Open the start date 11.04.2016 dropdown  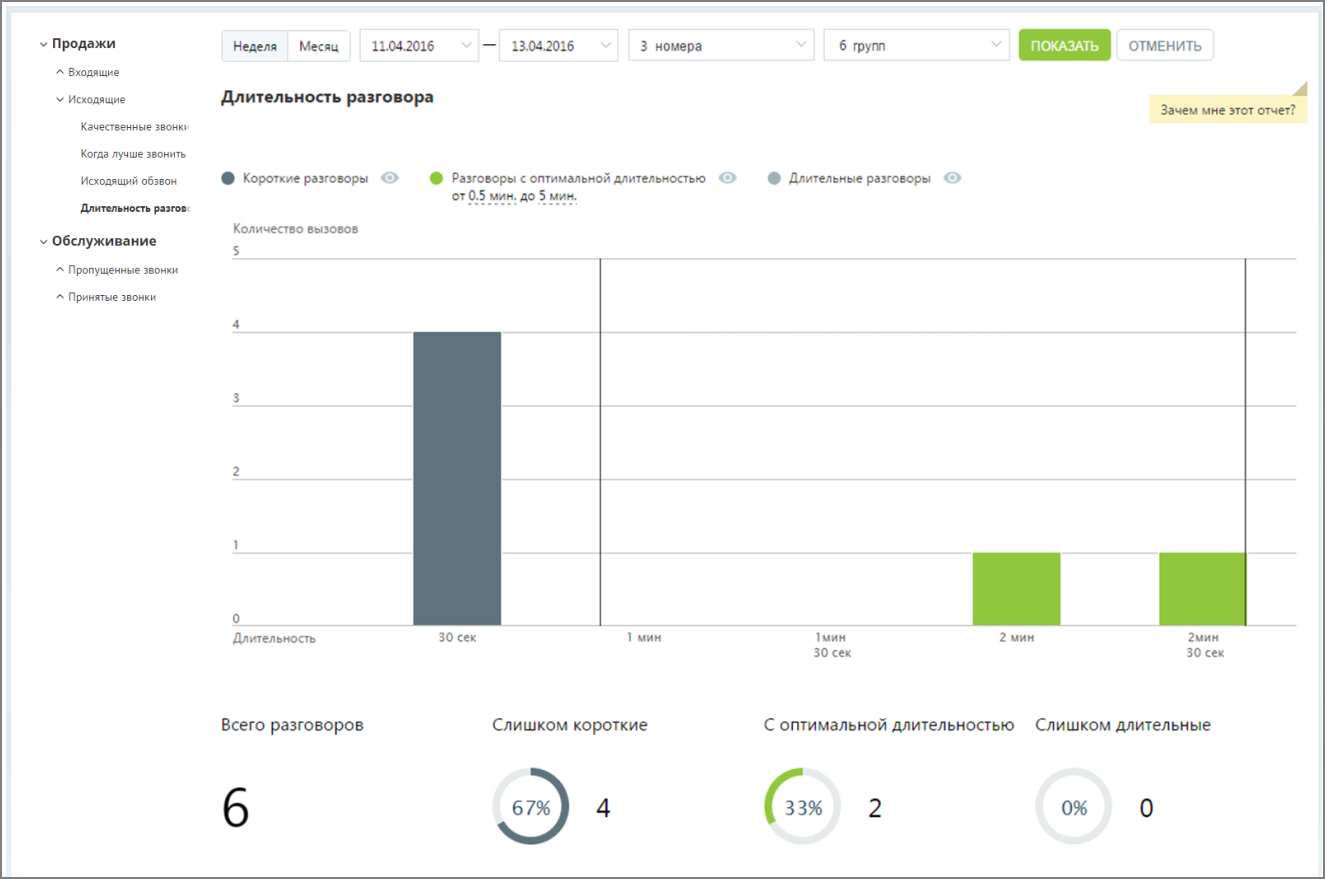point(419,46)
